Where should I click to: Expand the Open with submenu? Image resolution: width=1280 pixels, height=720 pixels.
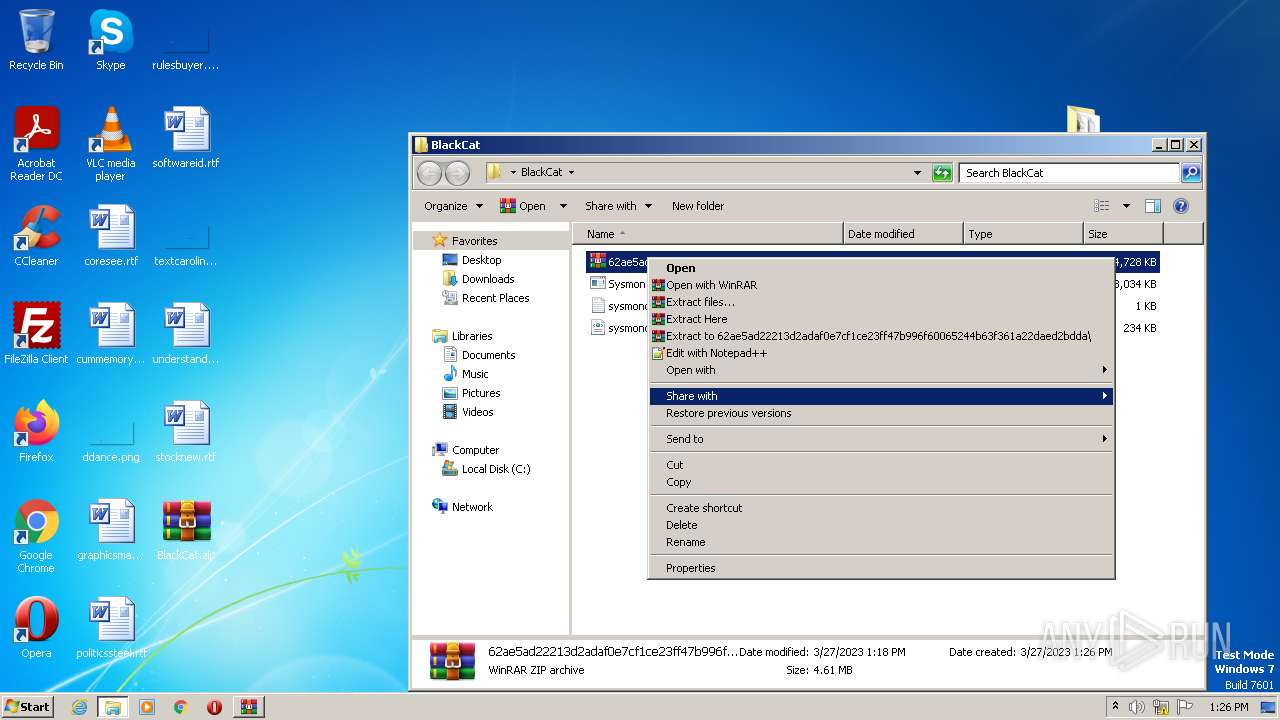(881, 370)
